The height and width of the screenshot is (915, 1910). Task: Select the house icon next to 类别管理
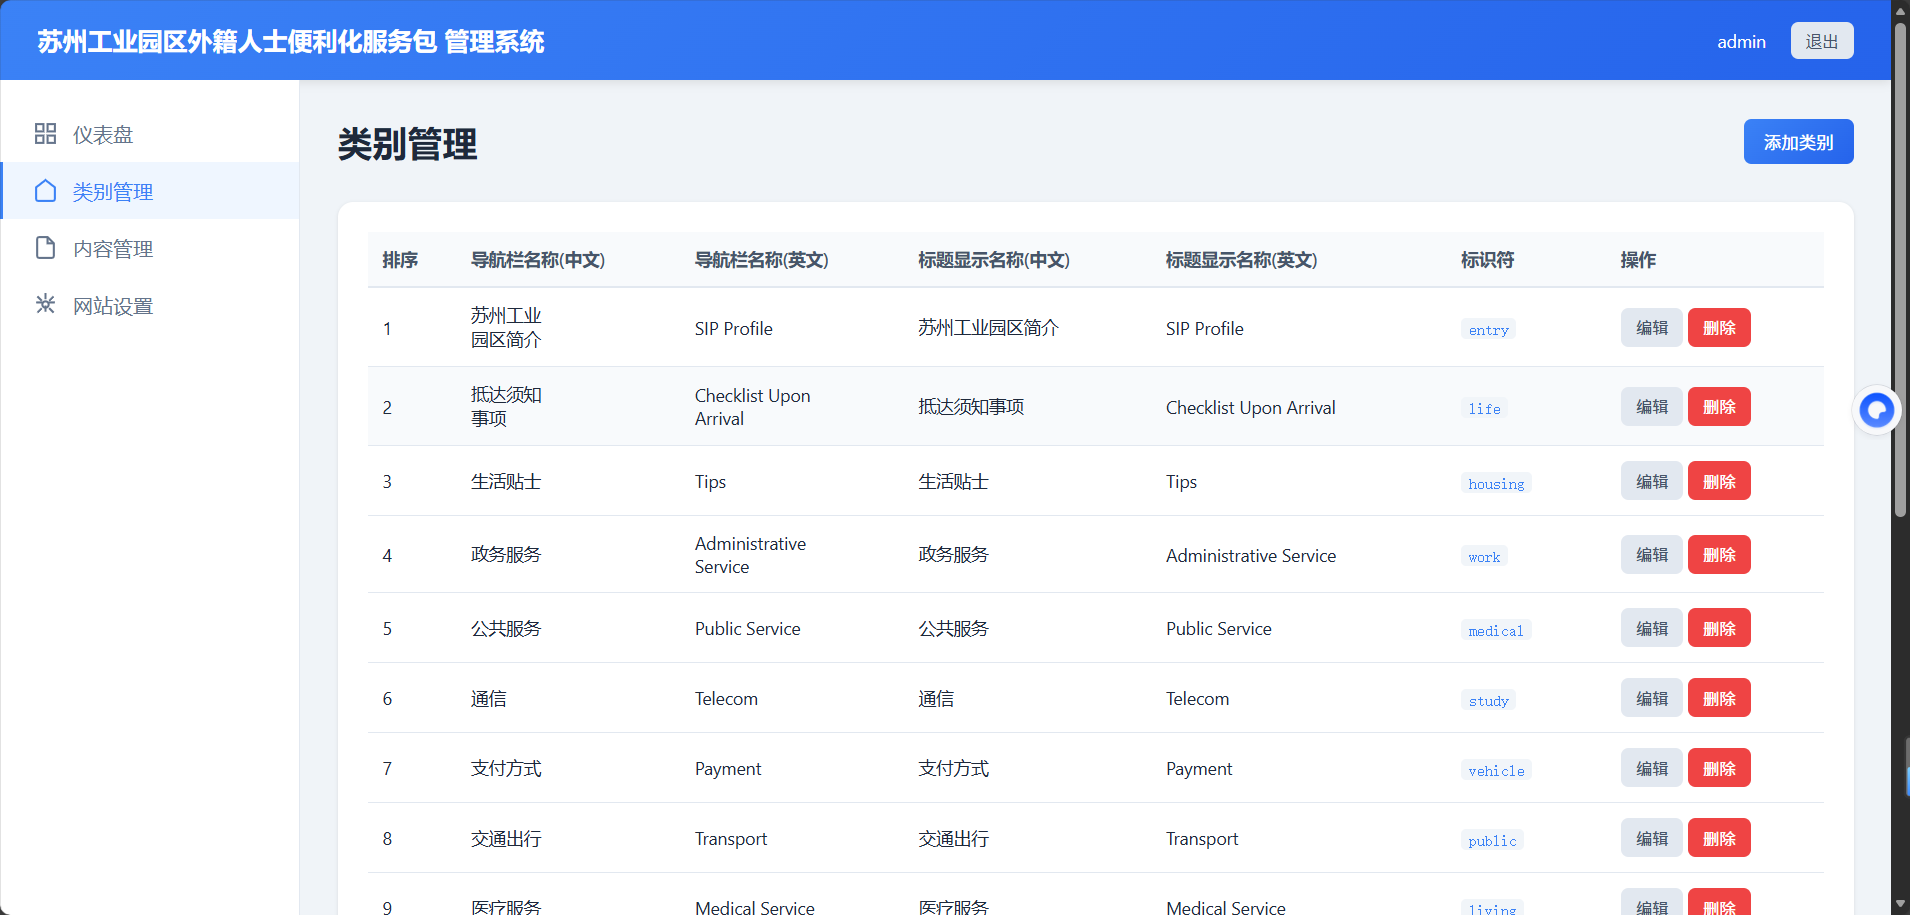pos(45,190)
